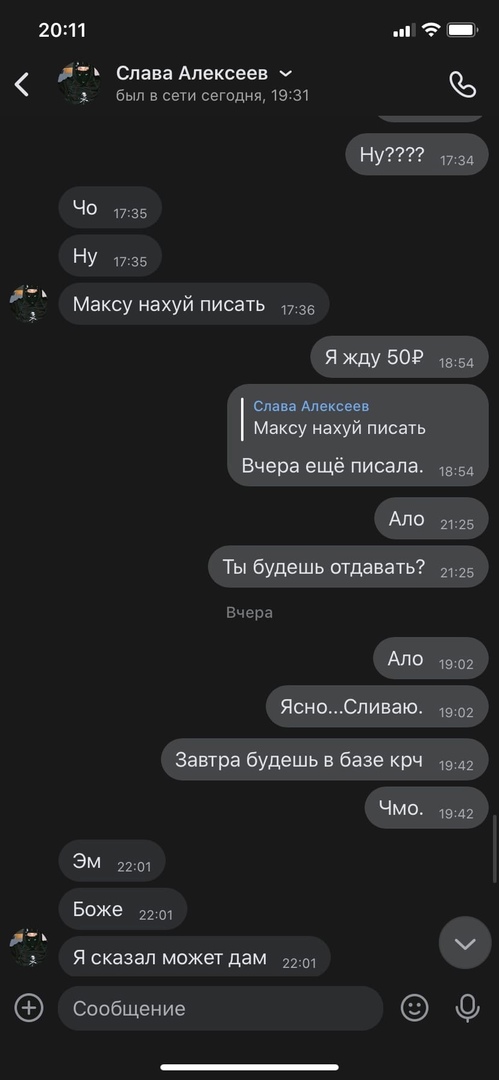Open the attachment plus icon

29,1008
